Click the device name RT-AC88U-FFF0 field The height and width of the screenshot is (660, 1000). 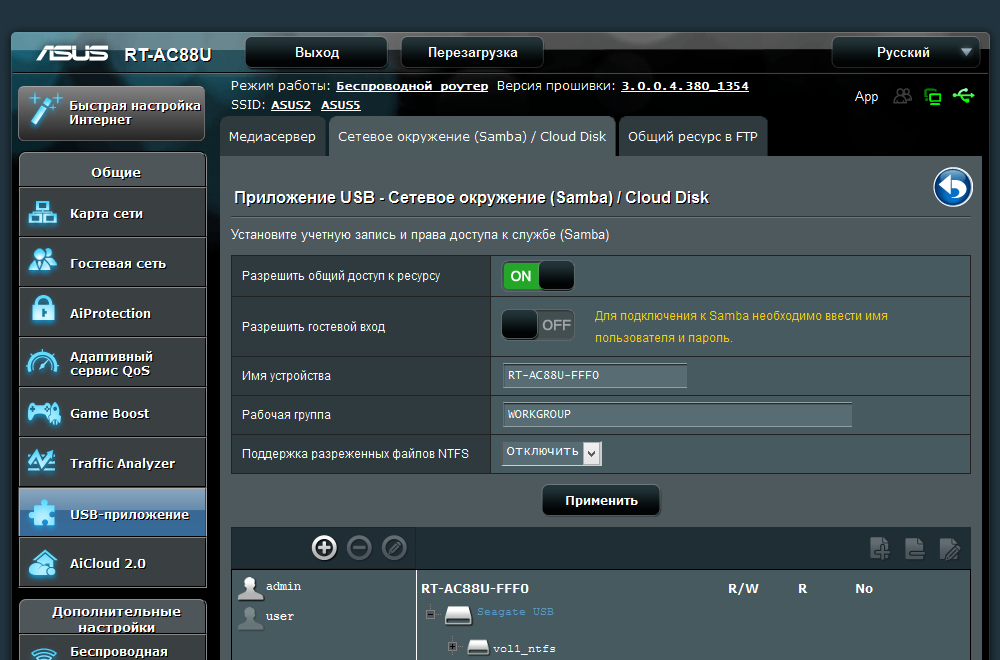pos(594,376)
